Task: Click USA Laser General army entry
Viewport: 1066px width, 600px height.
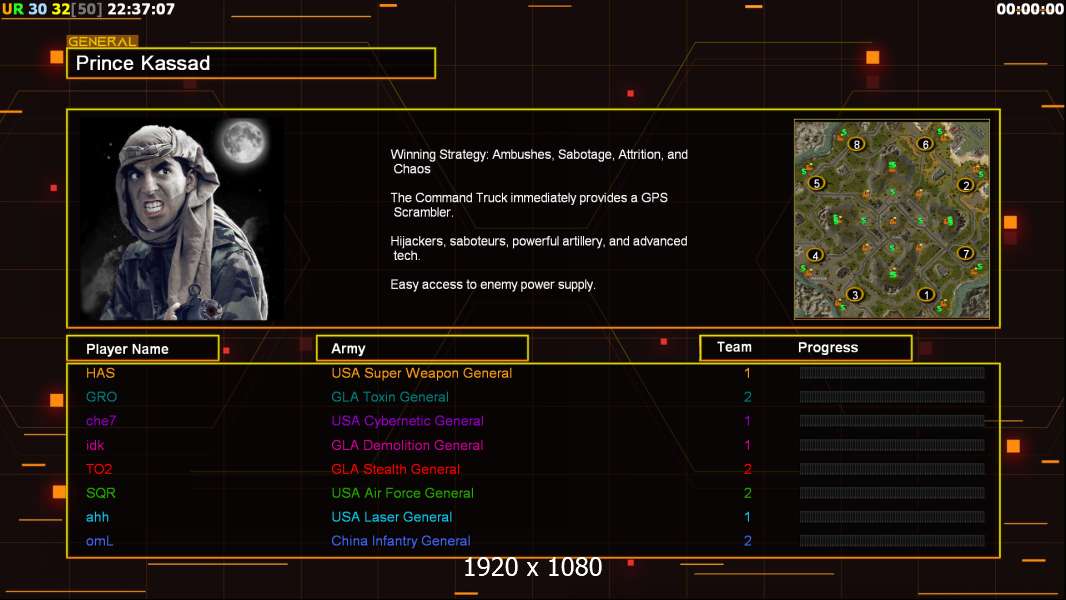Action: tap(392, 517)
